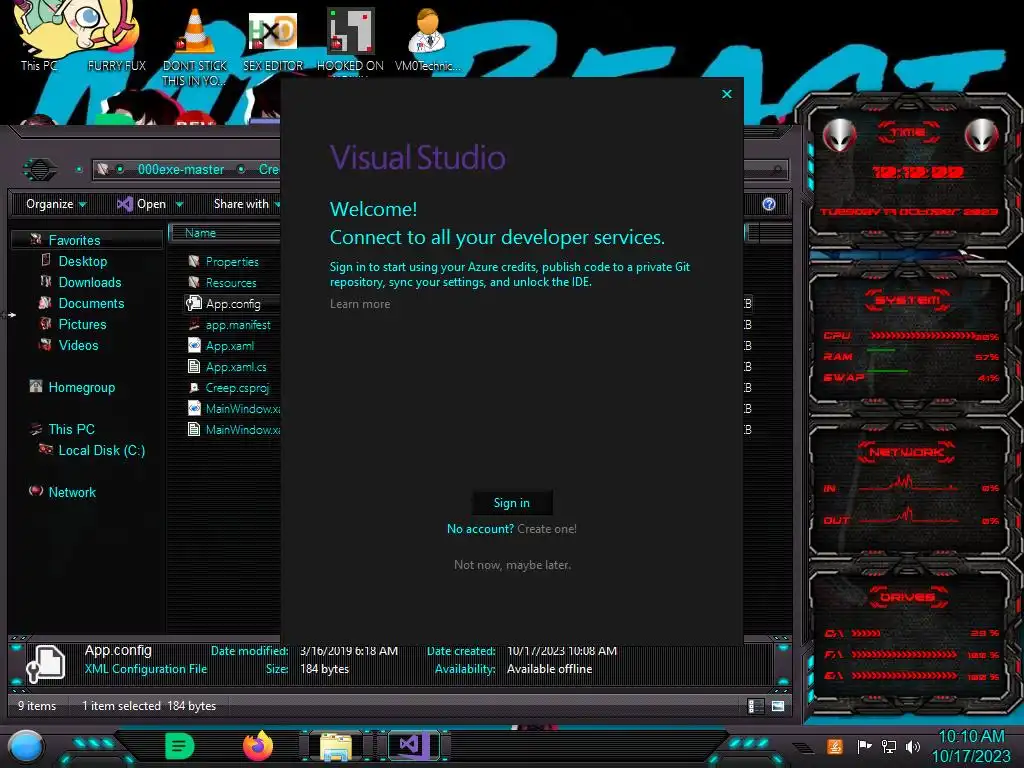Image resolution: width=1024 pixels, height=768 pixels.
Task: Click the App.config file icon
Action: 194,303
